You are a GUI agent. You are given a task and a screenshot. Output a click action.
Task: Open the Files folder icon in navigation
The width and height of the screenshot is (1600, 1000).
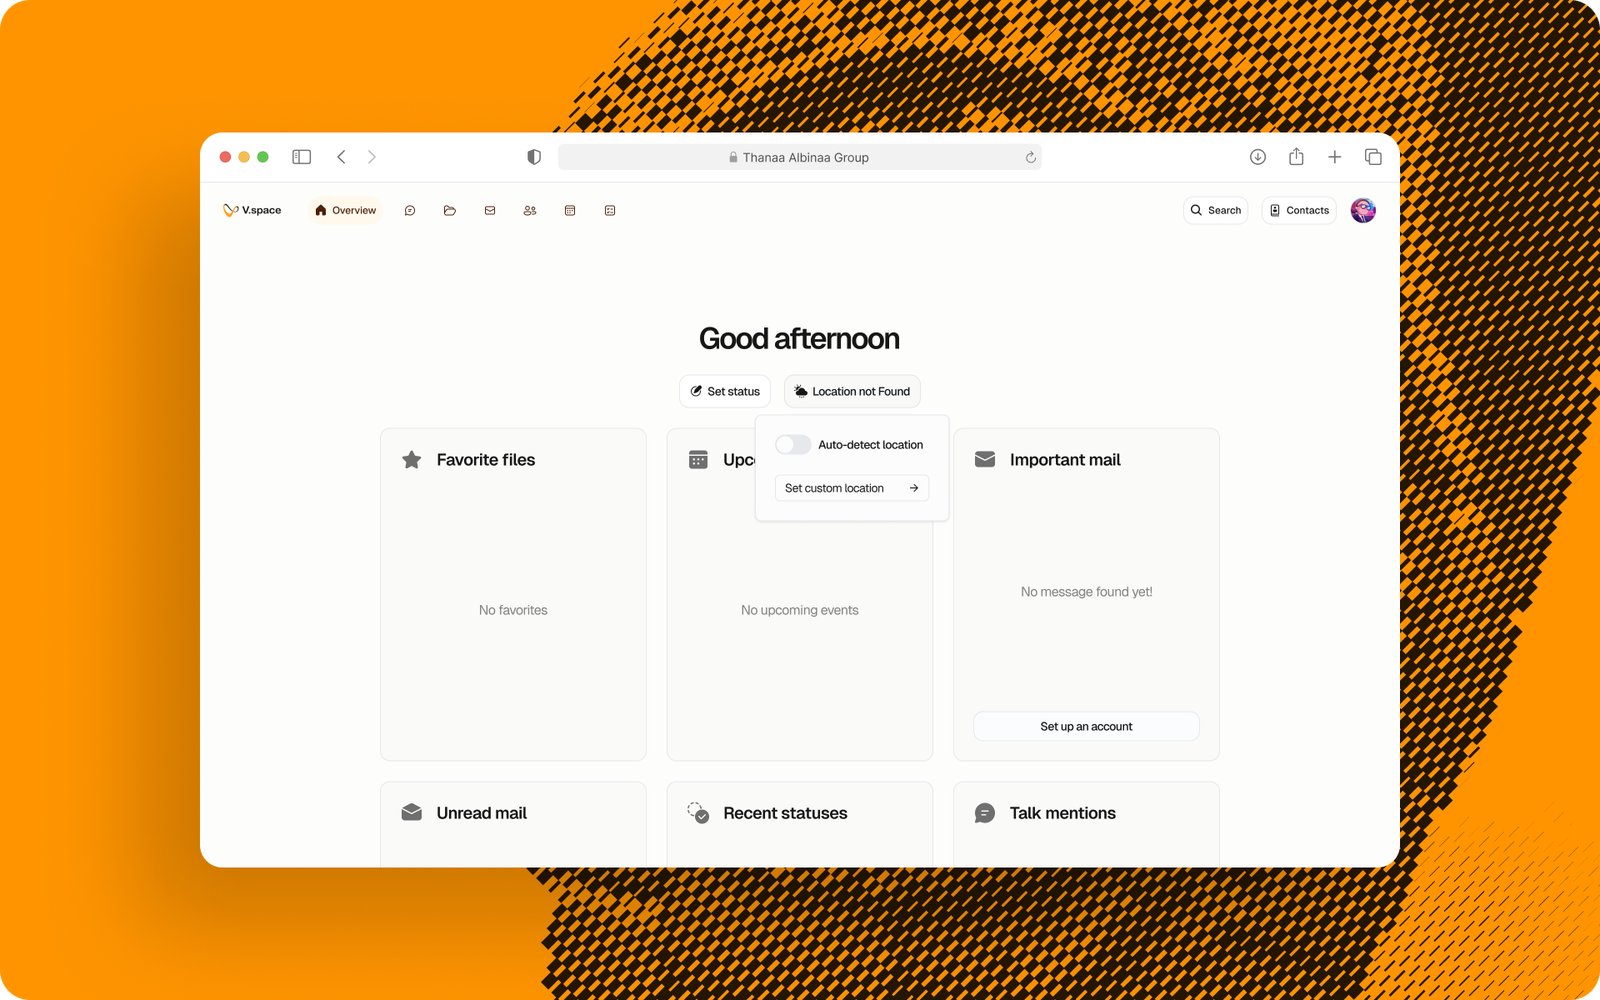coord(450,211)
